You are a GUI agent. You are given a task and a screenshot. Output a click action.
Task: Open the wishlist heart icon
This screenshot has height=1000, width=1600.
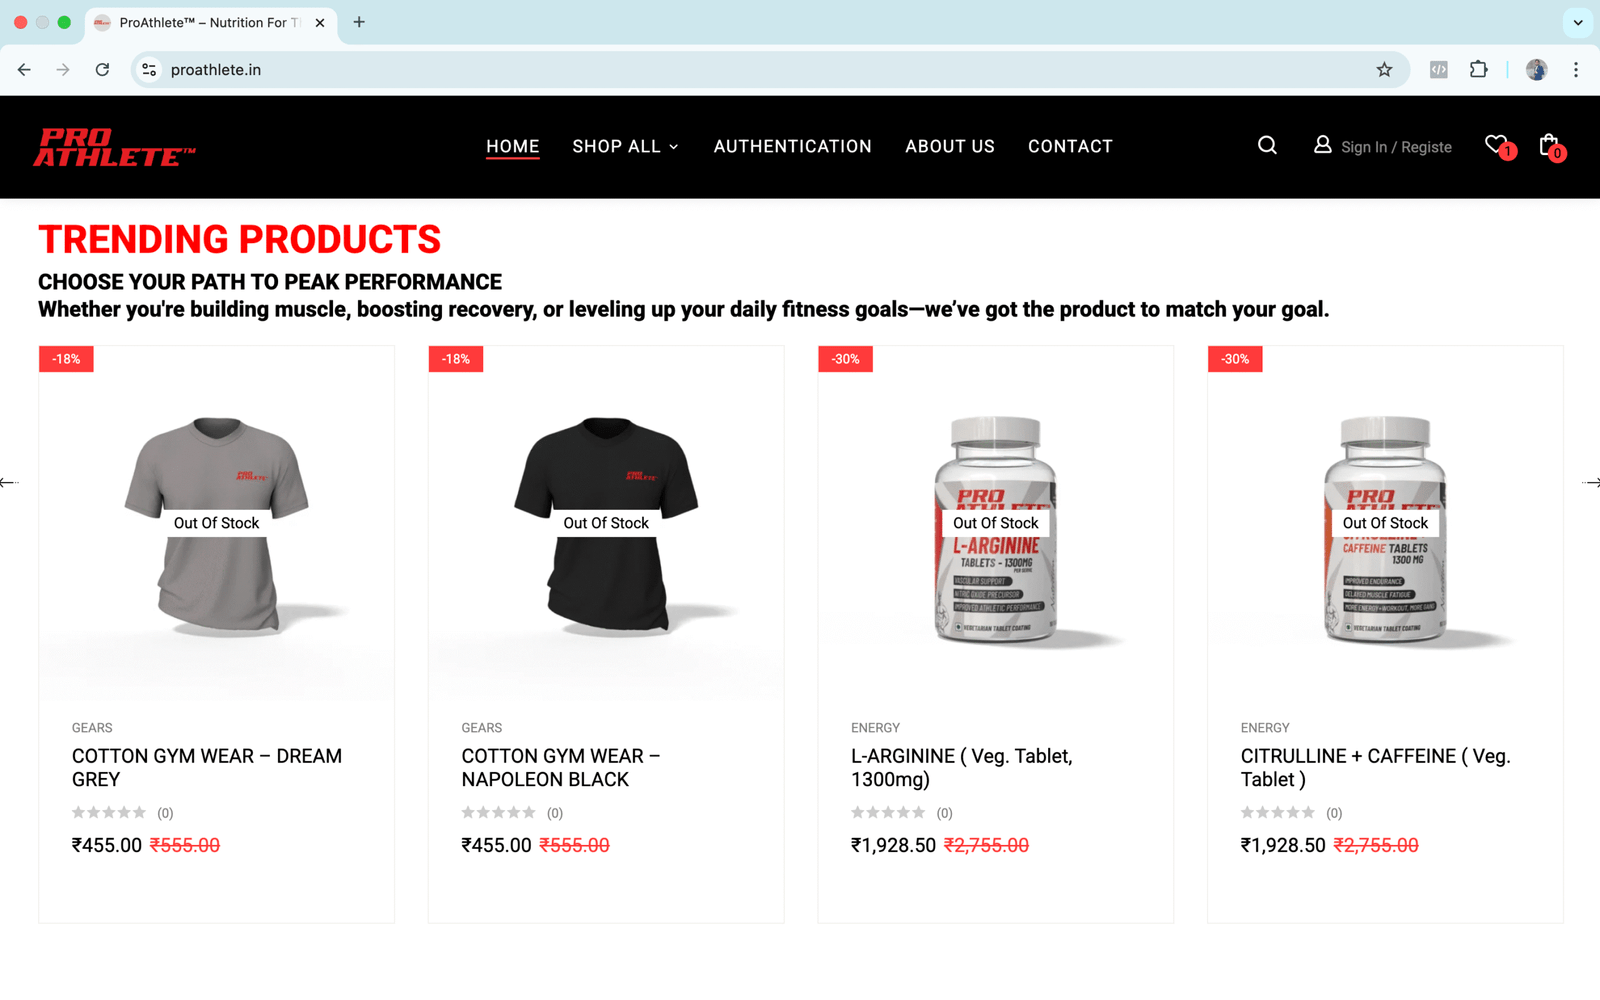[1498, 146]
